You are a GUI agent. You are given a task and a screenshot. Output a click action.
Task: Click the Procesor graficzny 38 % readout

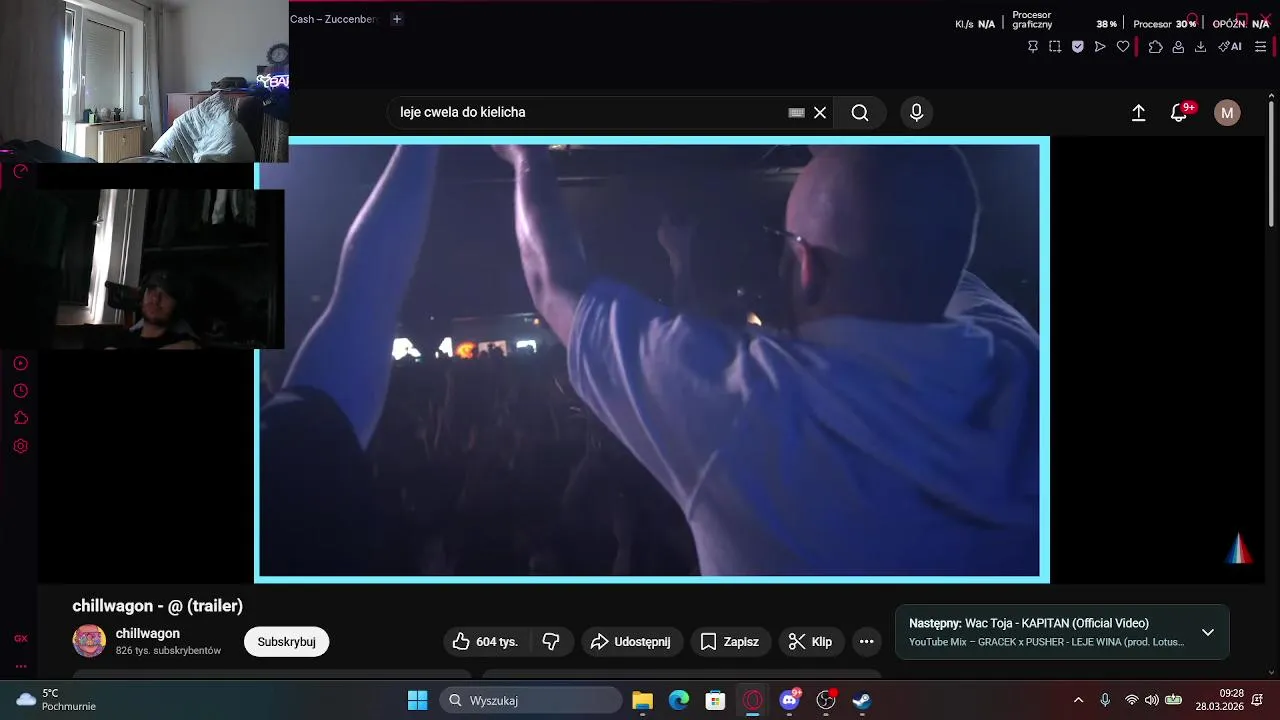pyautogui.click(x=1064, y=20)
